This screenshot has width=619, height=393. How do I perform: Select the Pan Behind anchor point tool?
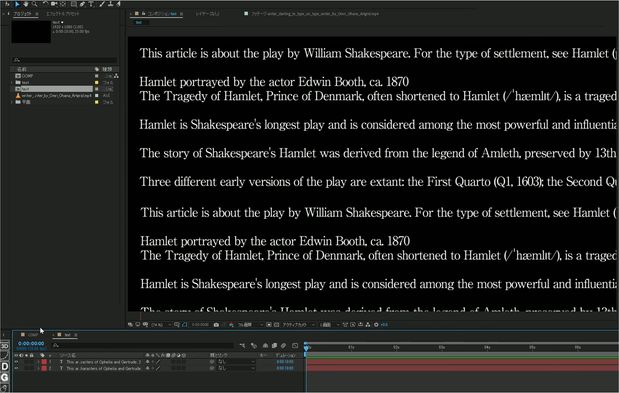coord(63,4)
